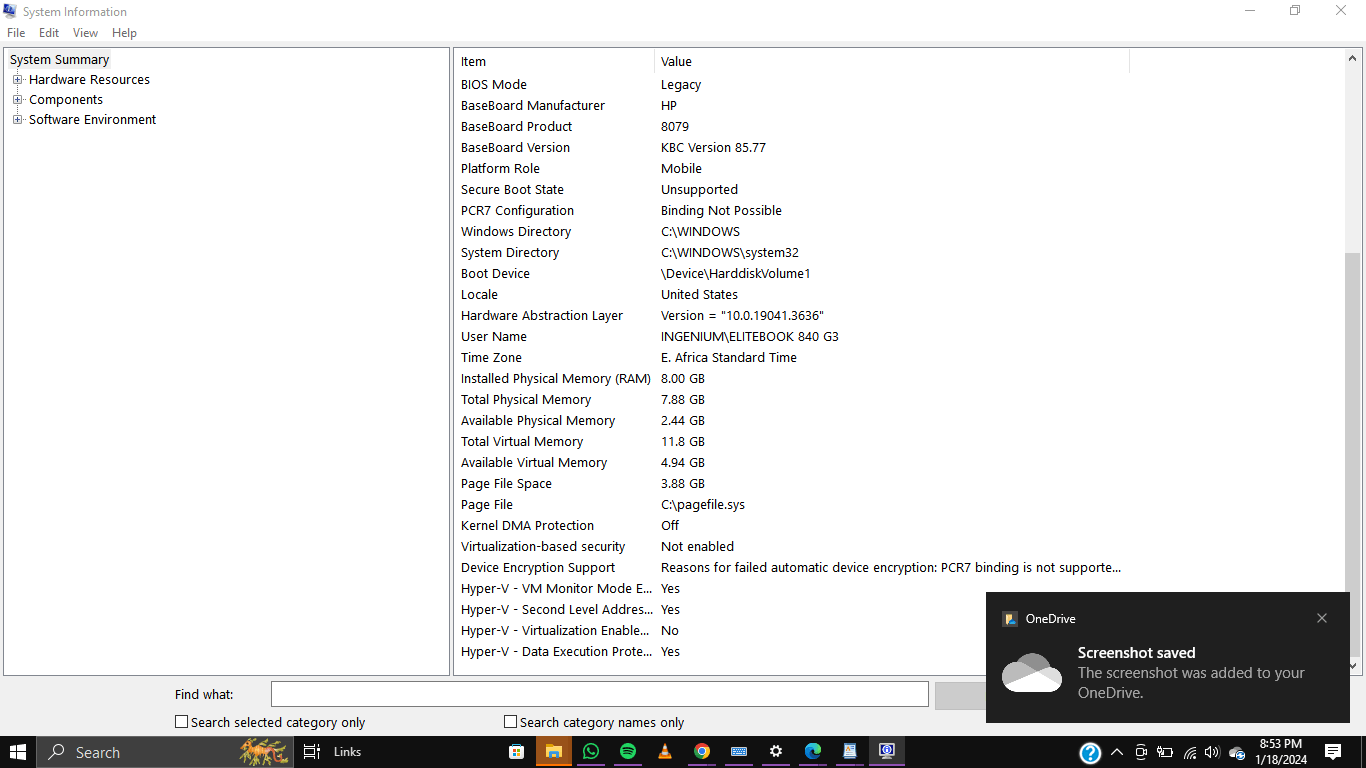Screen dimensions: 1366x768
Task: Select the Hardware Resources label
Action: click(89, 80)
